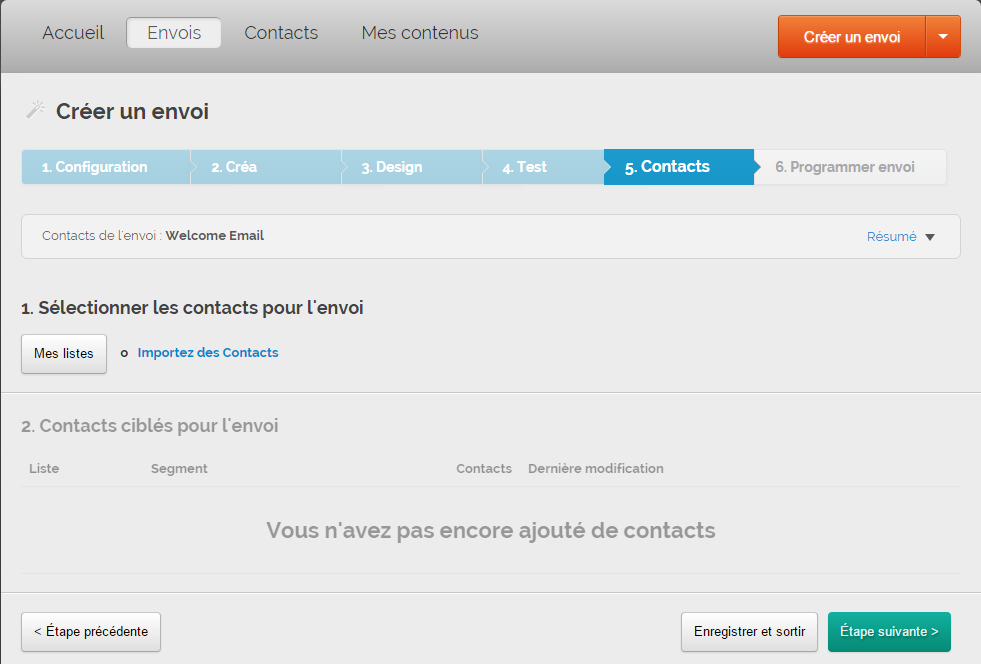Jump to step 1. Configuration
981x664 pixels.
95,167
